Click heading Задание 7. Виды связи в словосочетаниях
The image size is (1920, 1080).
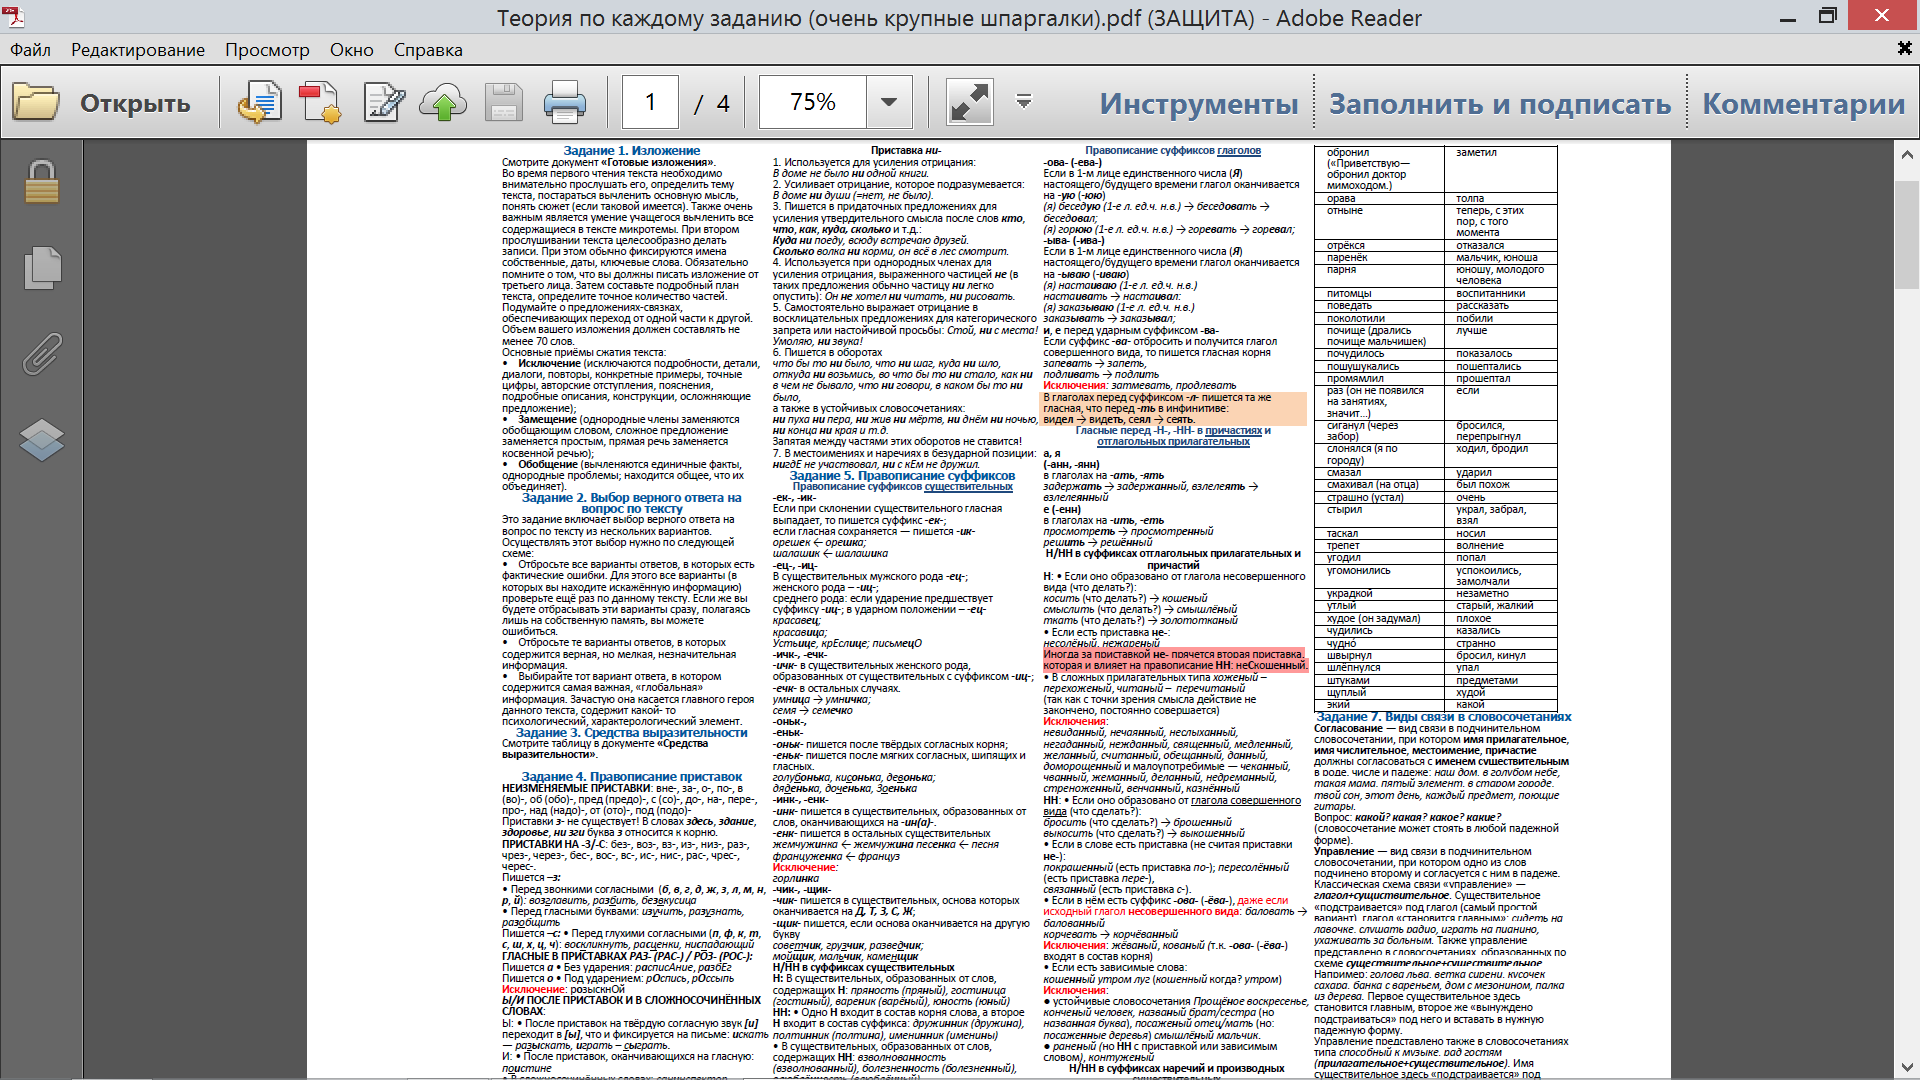point(1444,717)
